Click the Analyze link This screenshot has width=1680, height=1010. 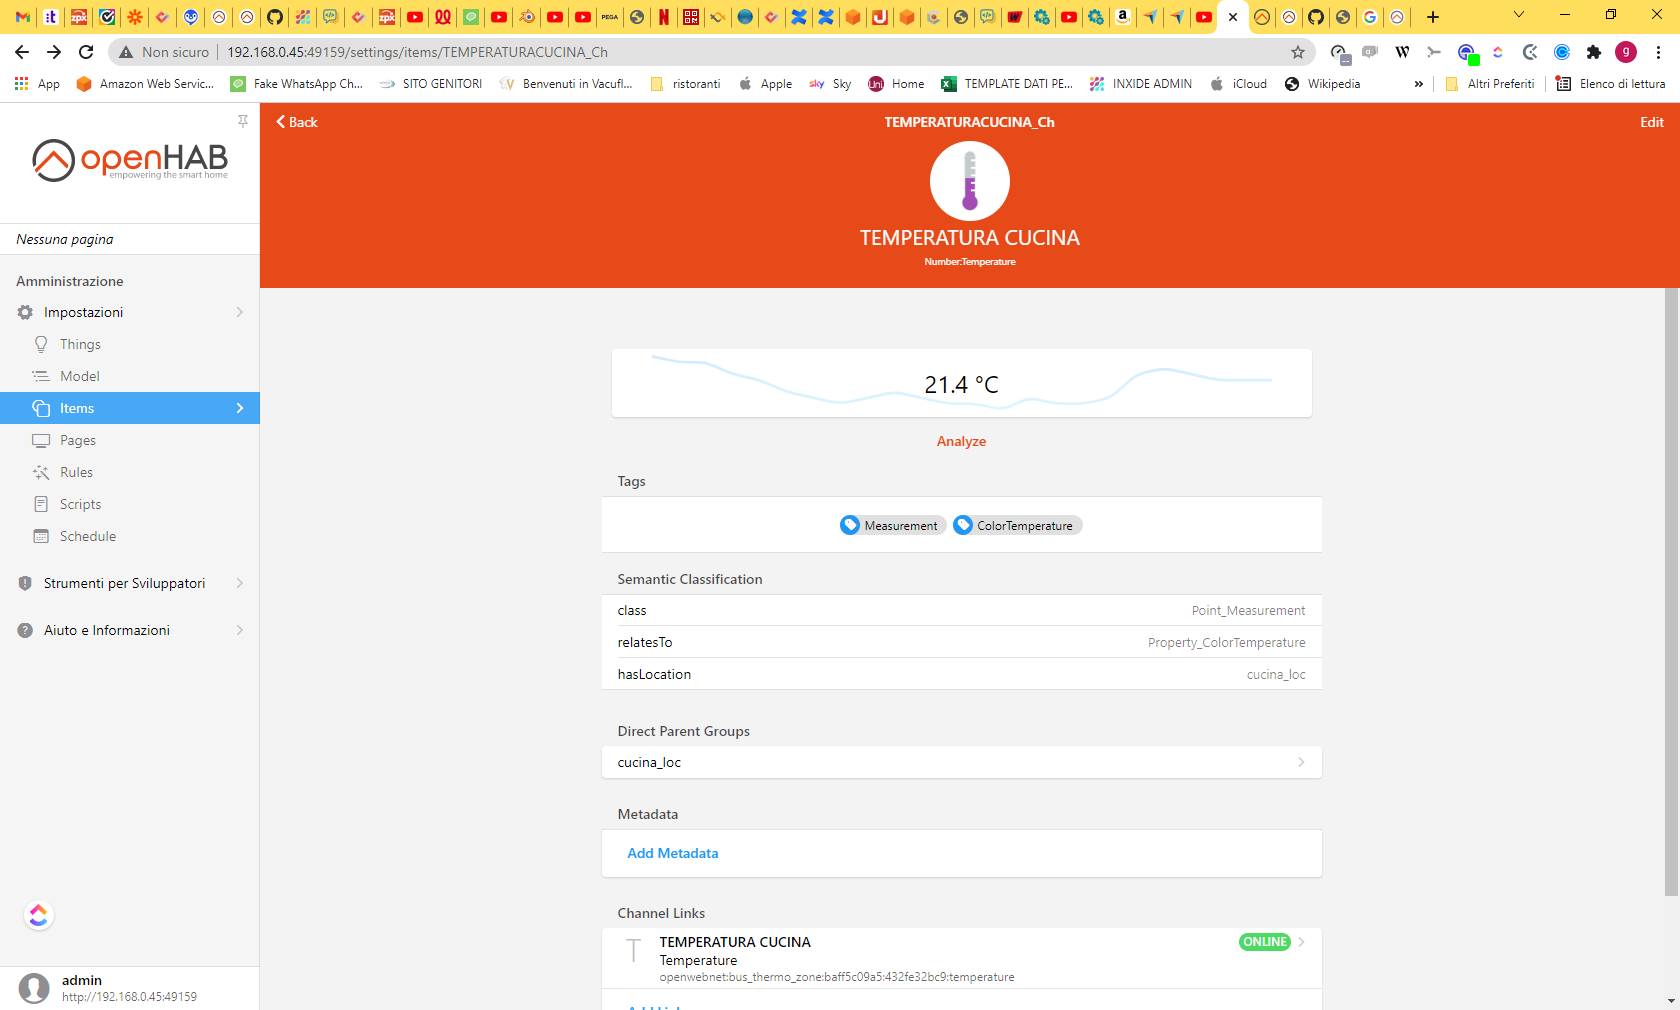[x=961, y=441]
